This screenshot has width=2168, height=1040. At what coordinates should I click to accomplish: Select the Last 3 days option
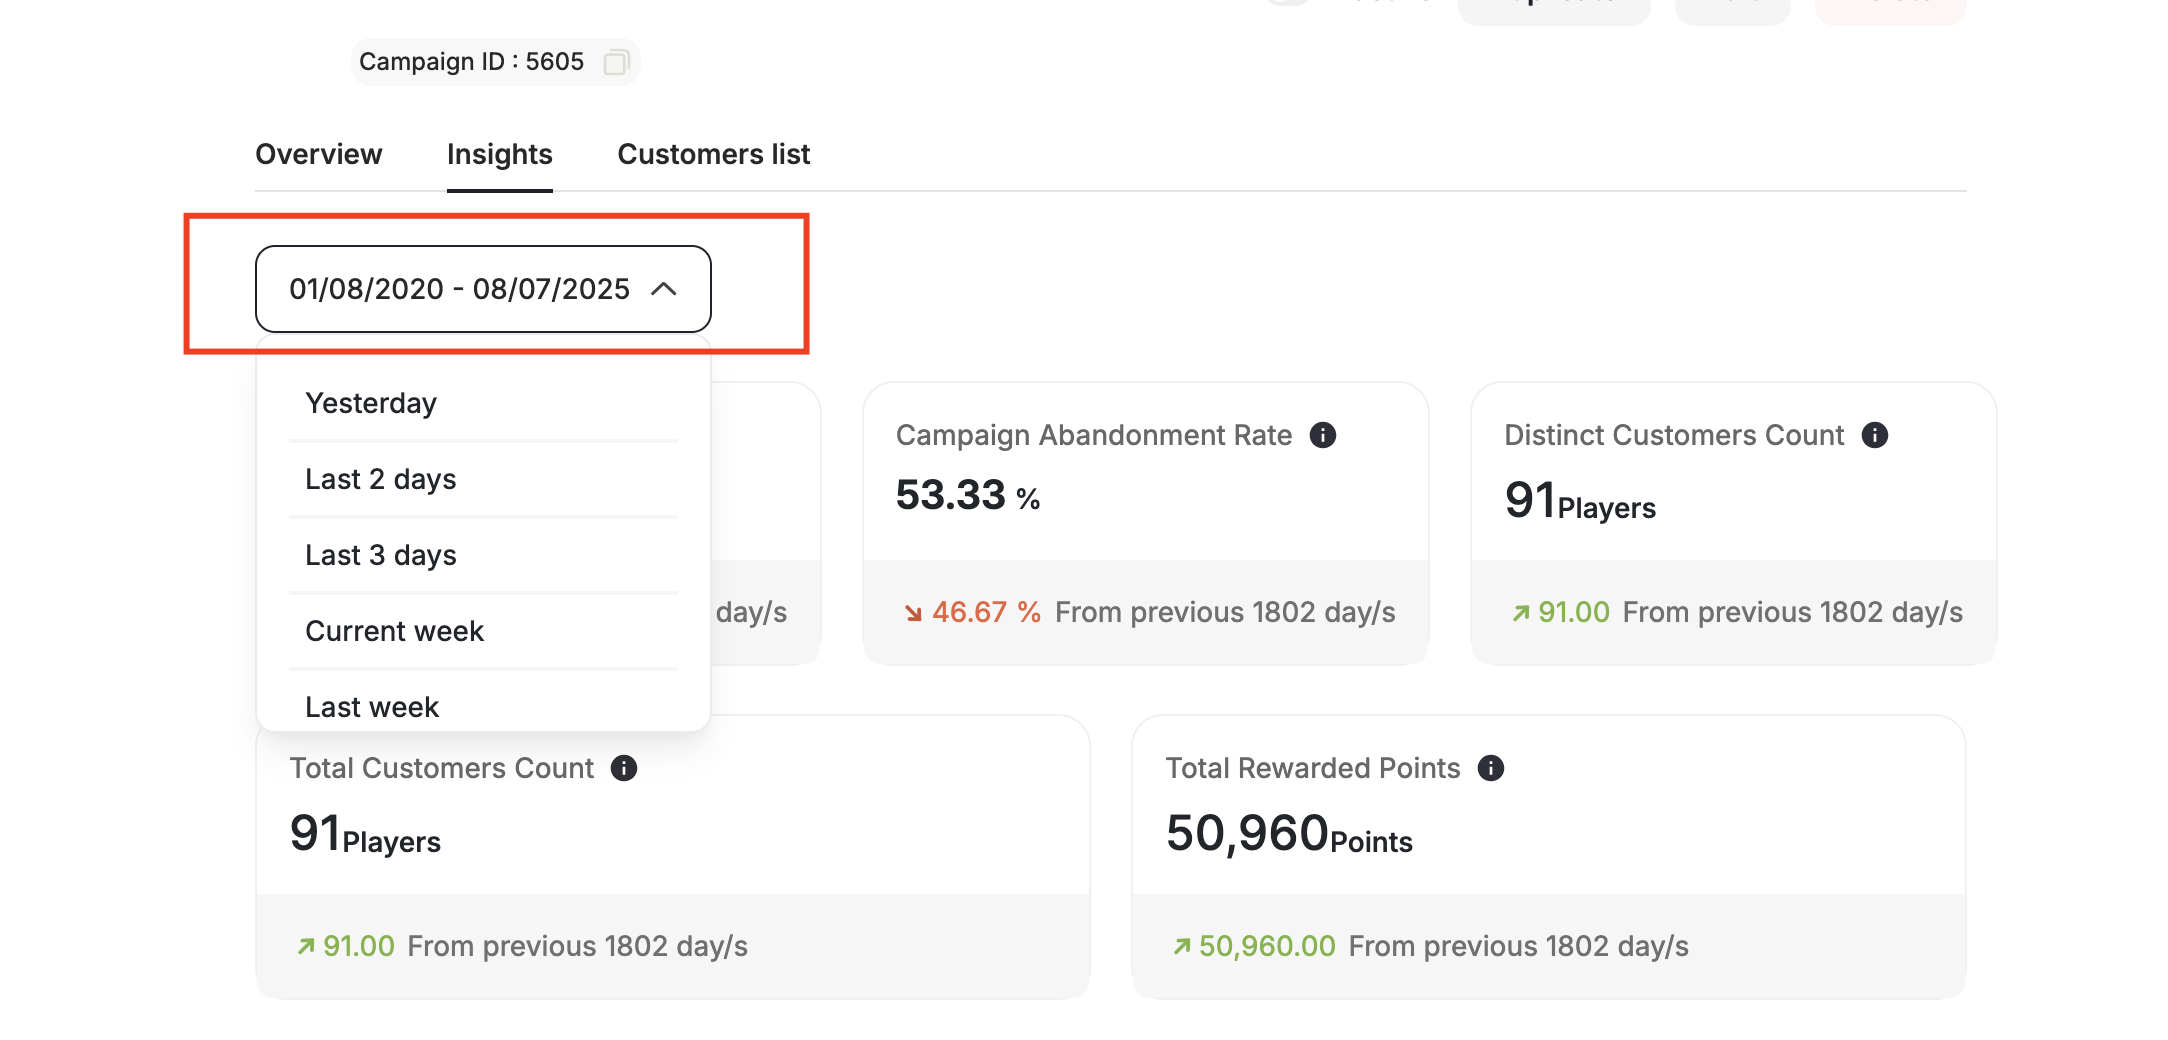point(380,554)
